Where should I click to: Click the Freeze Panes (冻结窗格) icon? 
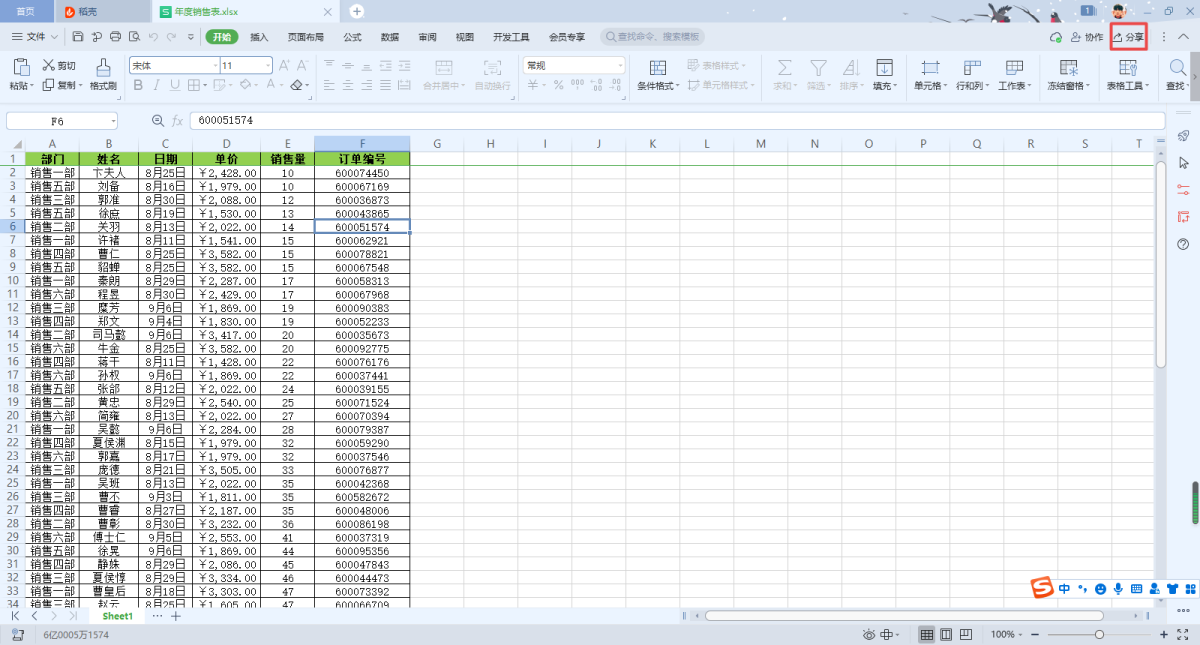(1069, 68)
